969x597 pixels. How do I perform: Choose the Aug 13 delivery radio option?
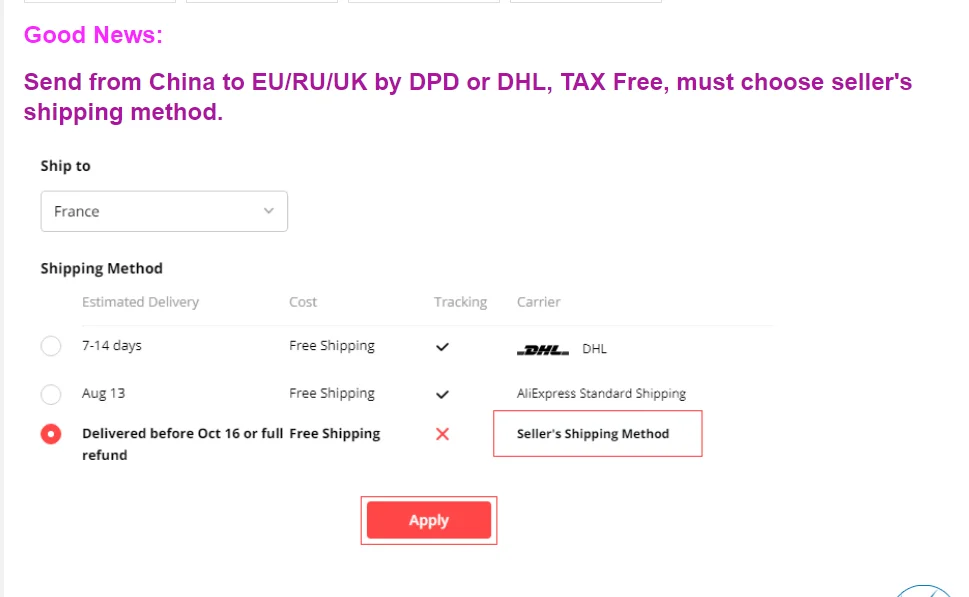click(x=51, y=394)
